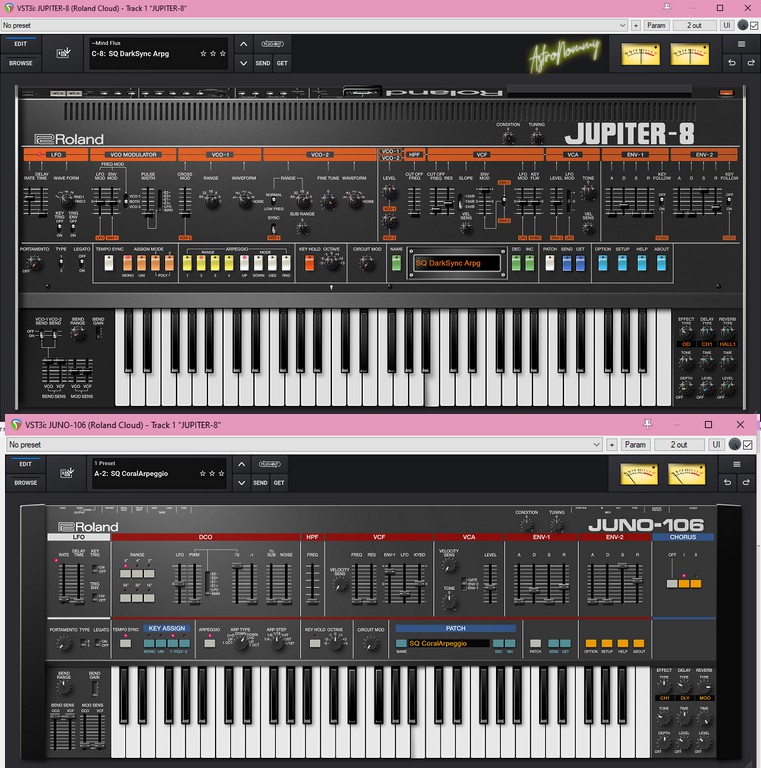Pin the JUPITER-8 plugin window on top
This screenshot has height=768, width=761.
tap(666, 7)
